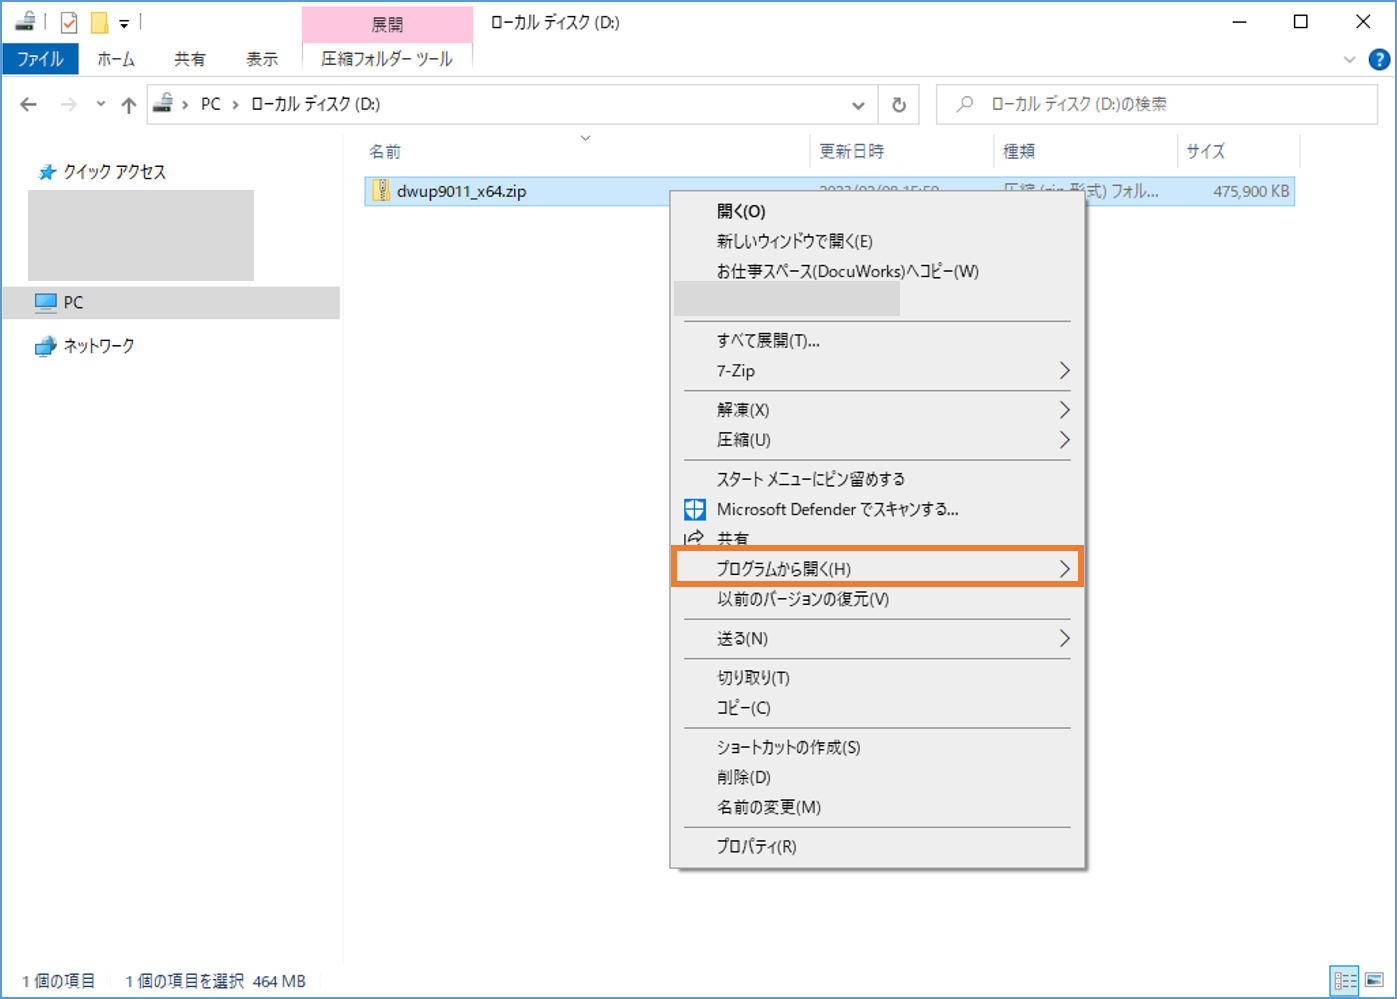Choose コピー(C) in the context menu
Viewport: 1397px width, 999px height.
(x=877, y=708)
